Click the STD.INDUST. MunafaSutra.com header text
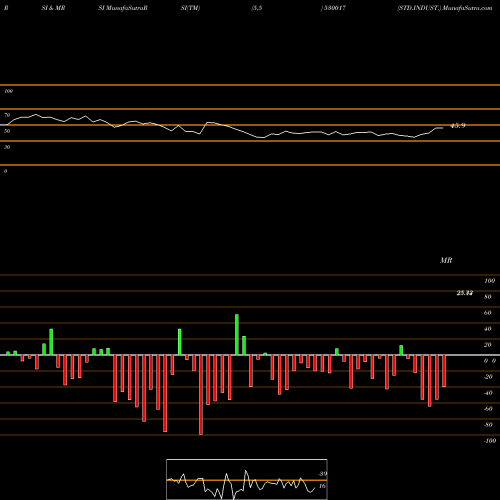The height and width of the screenshot is (500, 500). pos(445,8)
